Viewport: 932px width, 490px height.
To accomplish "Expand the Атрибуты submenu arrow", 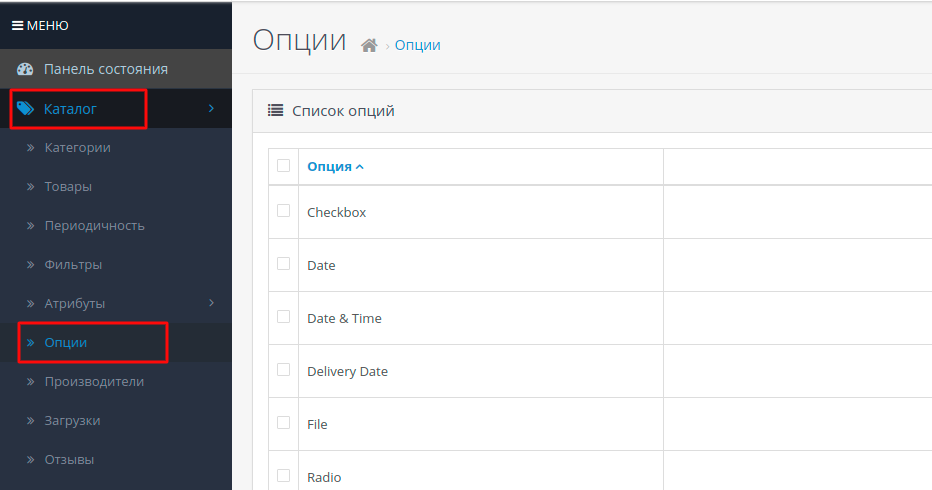I will coord(211,303).
